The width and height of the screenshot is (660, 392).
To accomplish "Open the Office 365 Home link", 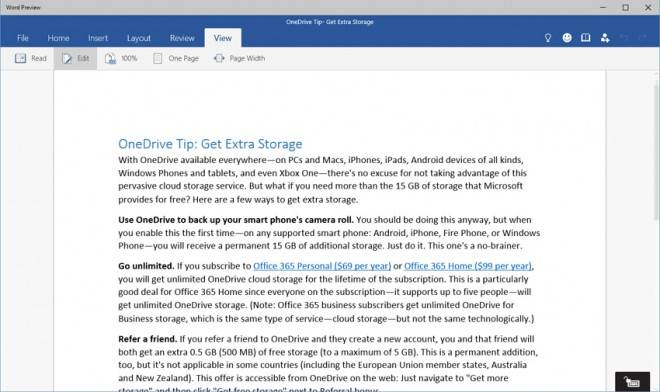I will [468, 266].
